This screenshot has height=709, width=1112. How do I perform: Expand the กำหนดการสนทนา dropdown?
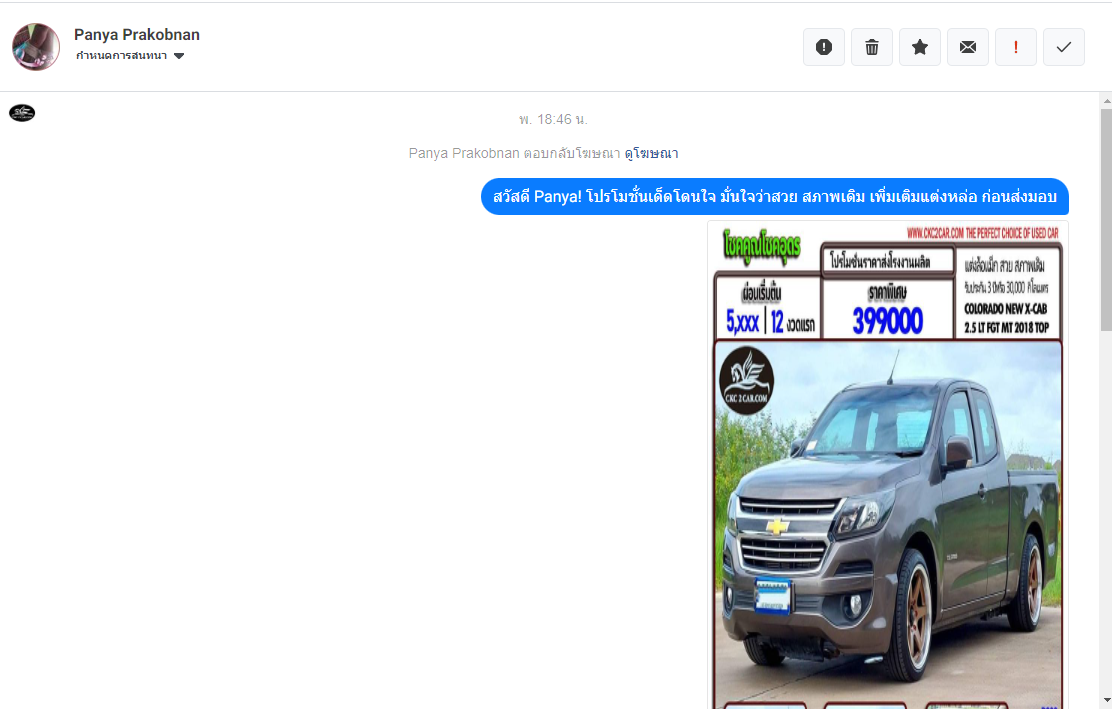[x=130, y=55]
